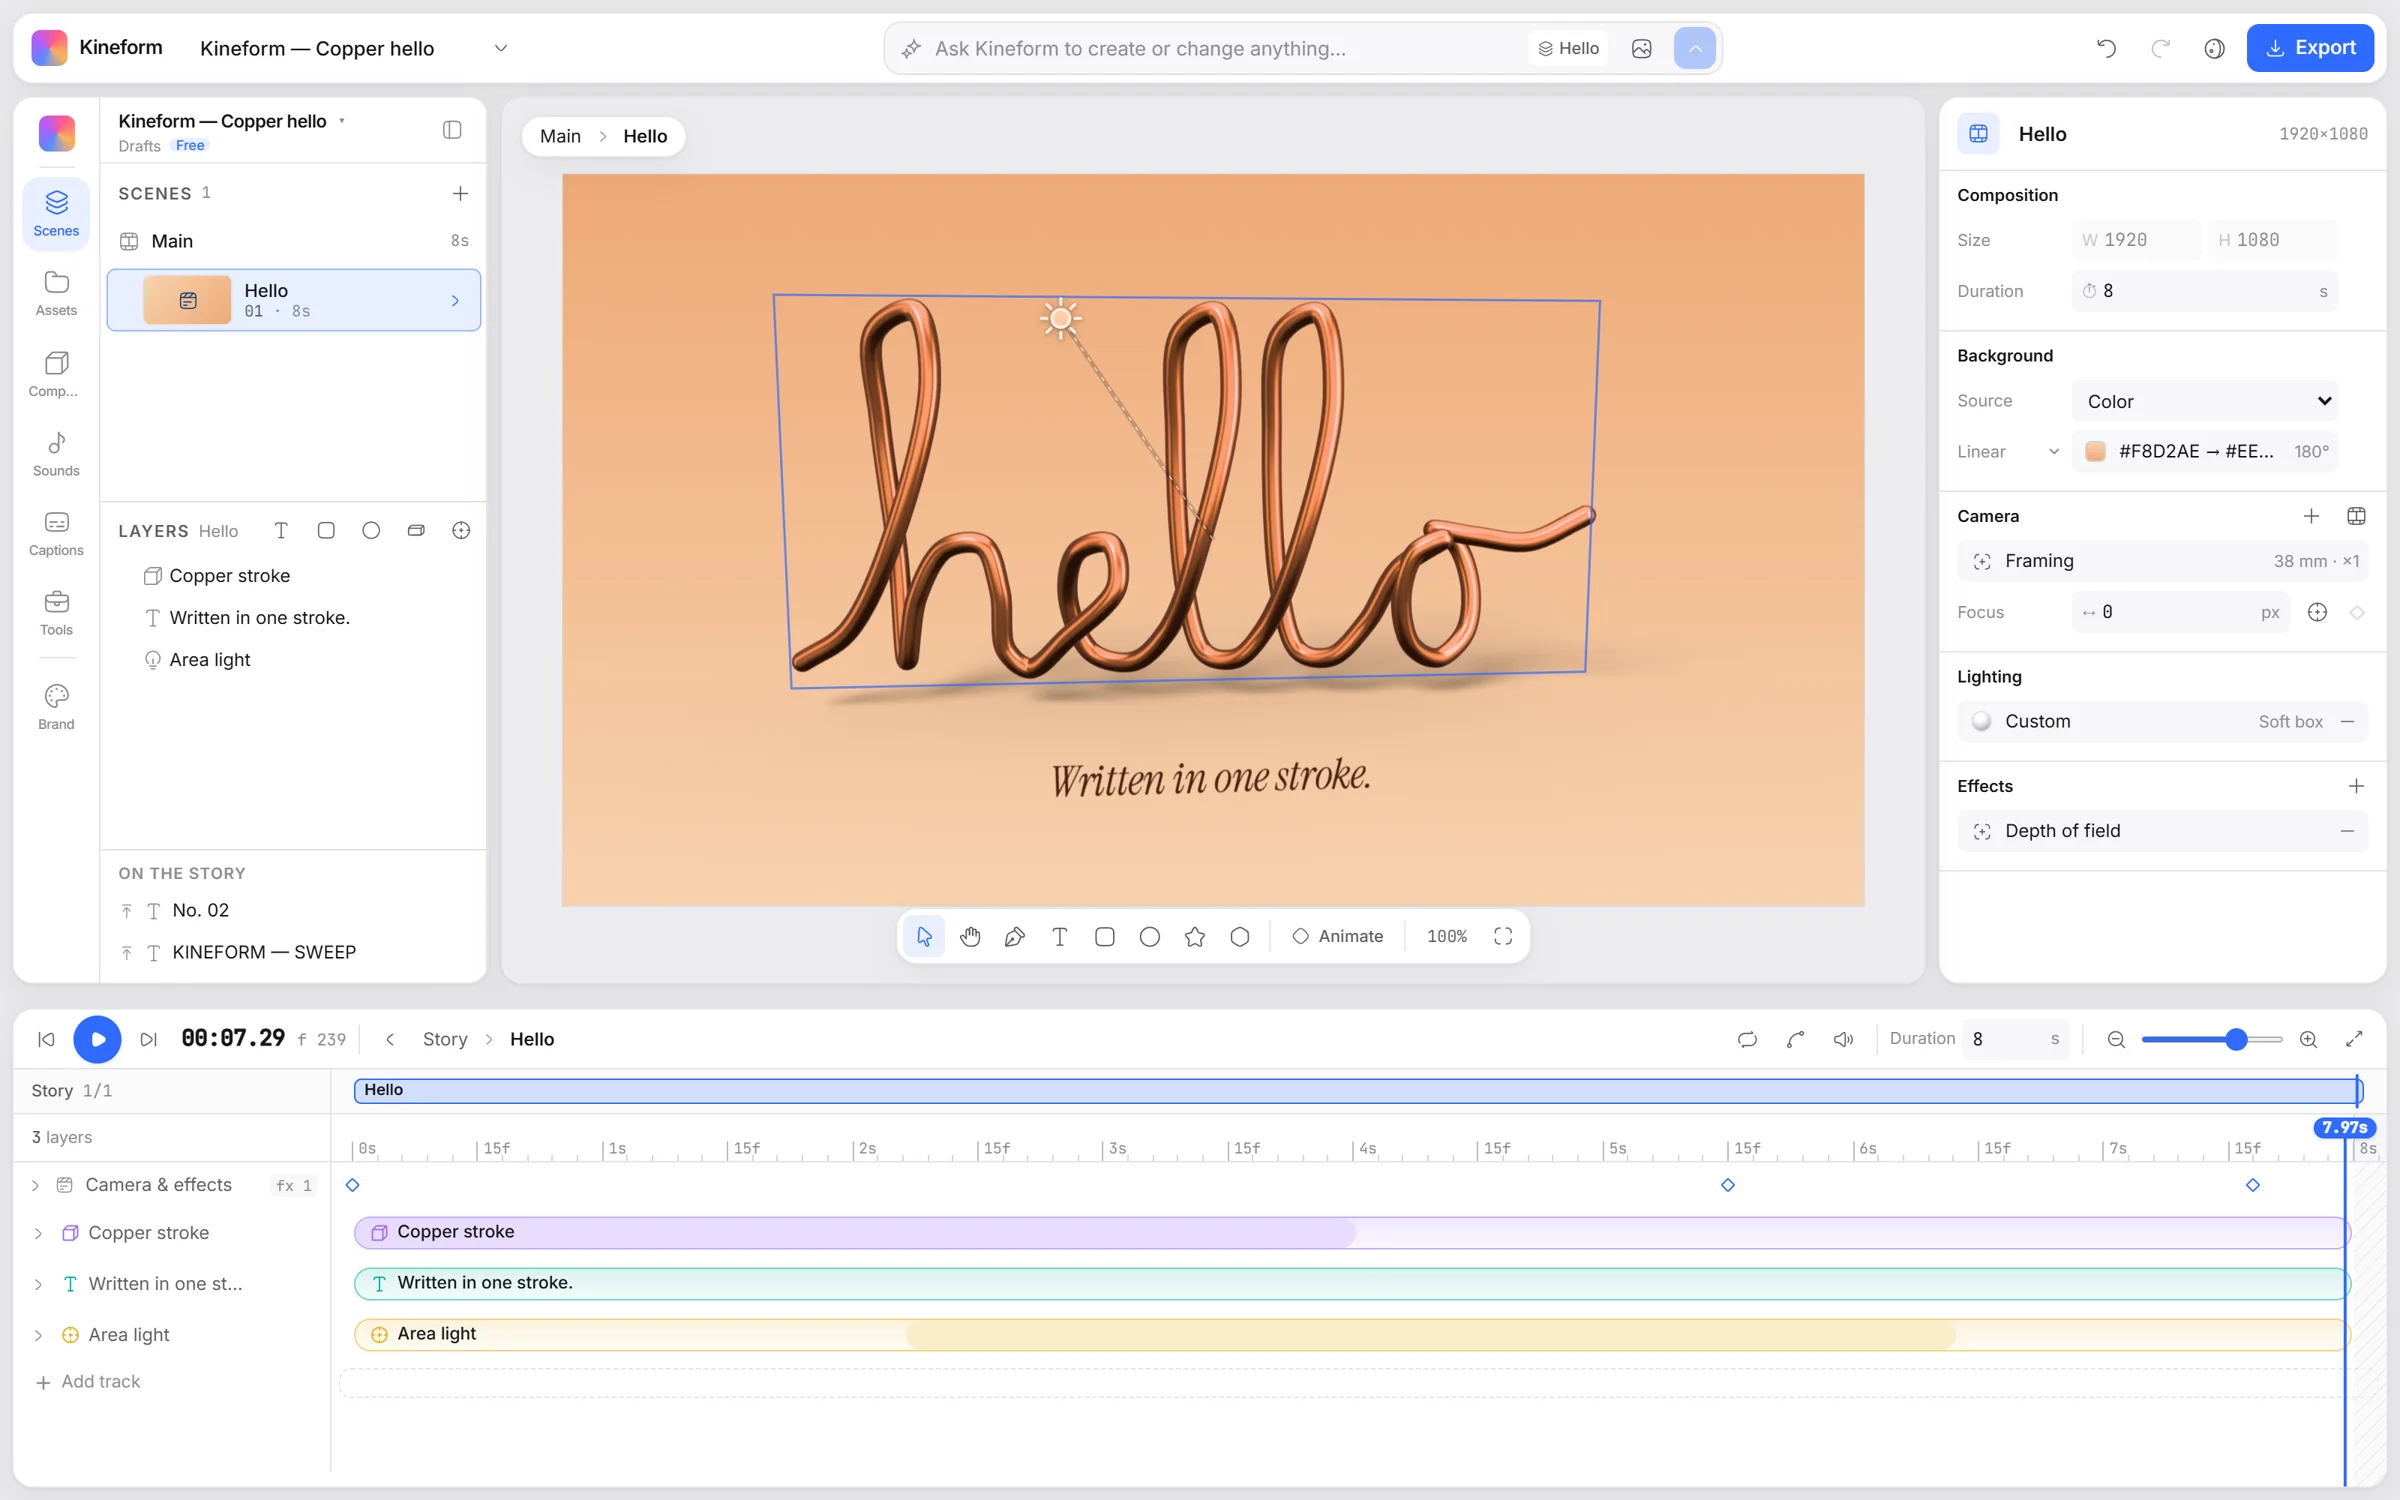Click the Focus value input field
Viewport: 2400px width, 1500px height.
coord(2180,612)
